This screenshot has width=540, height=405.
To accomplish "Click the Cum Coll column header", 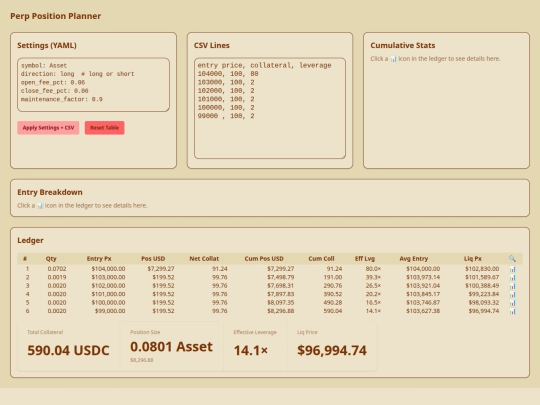I will click(321, 259).
